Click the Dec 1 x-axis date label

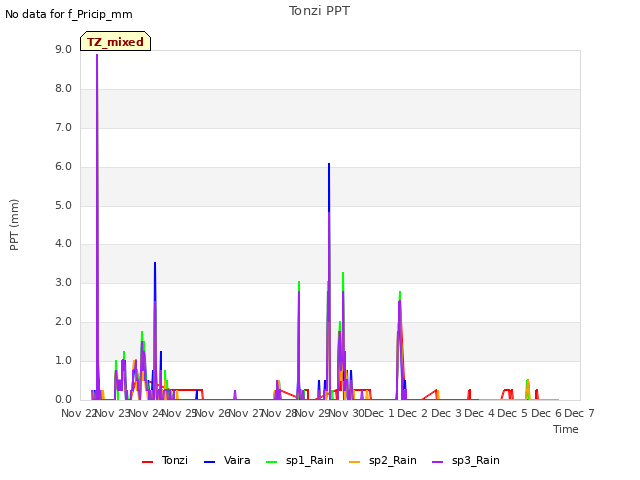(380, 413)
